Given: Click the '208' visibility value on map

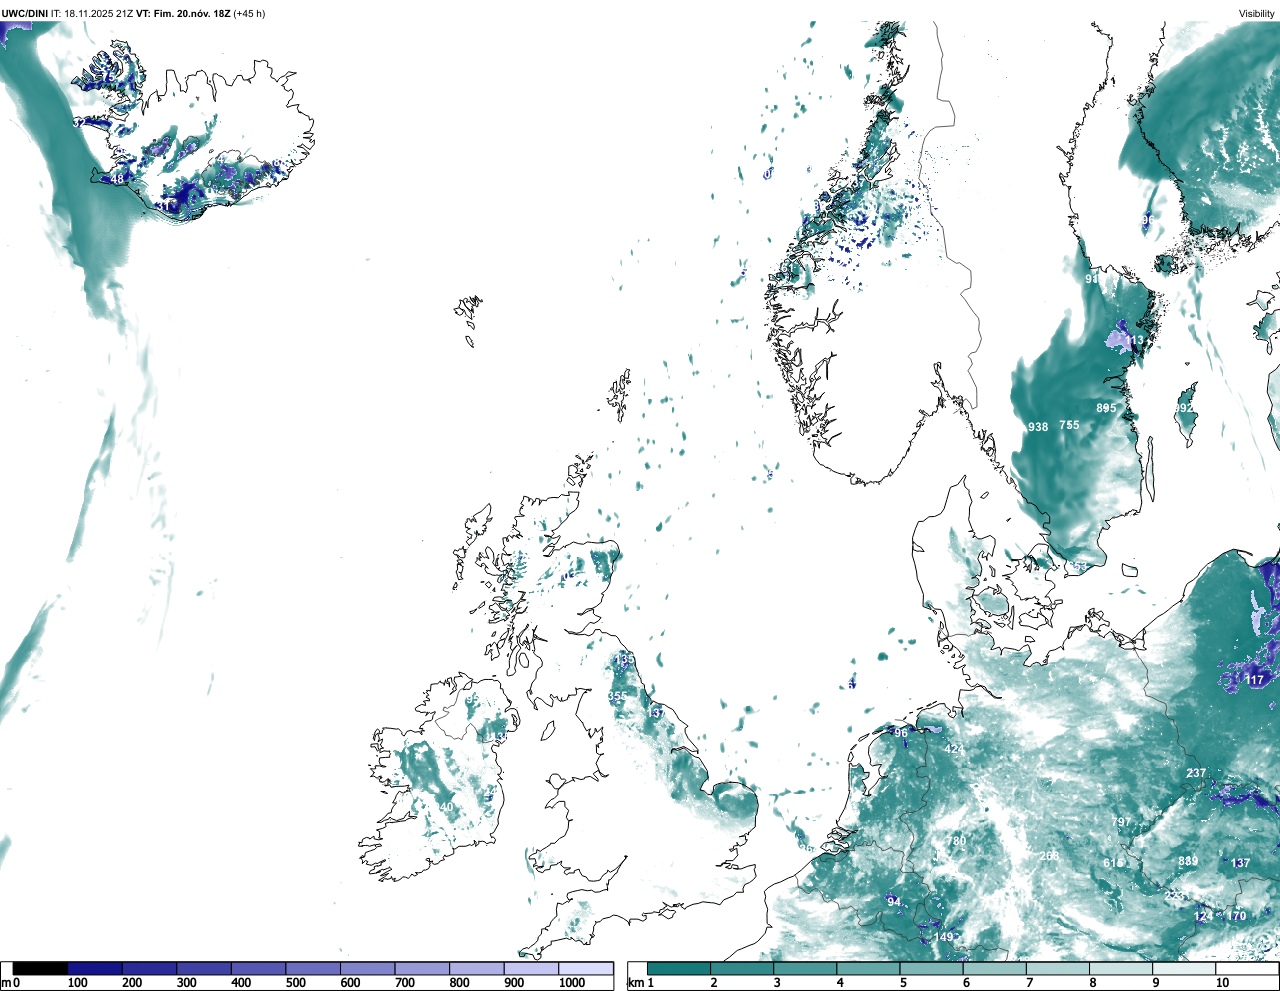Looking at the screenshot, I should pos(1049,856).
